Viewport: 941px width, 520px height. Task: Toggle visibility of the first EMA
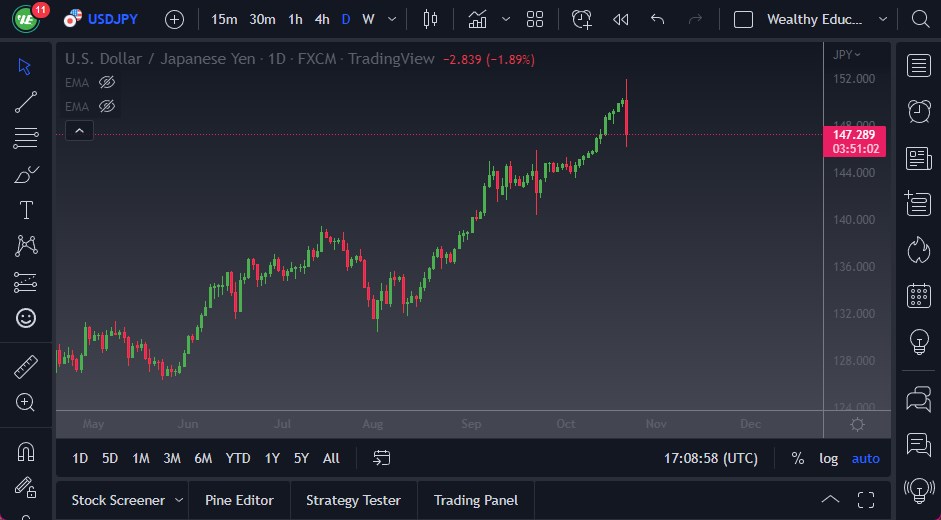[x=107, y=82]
